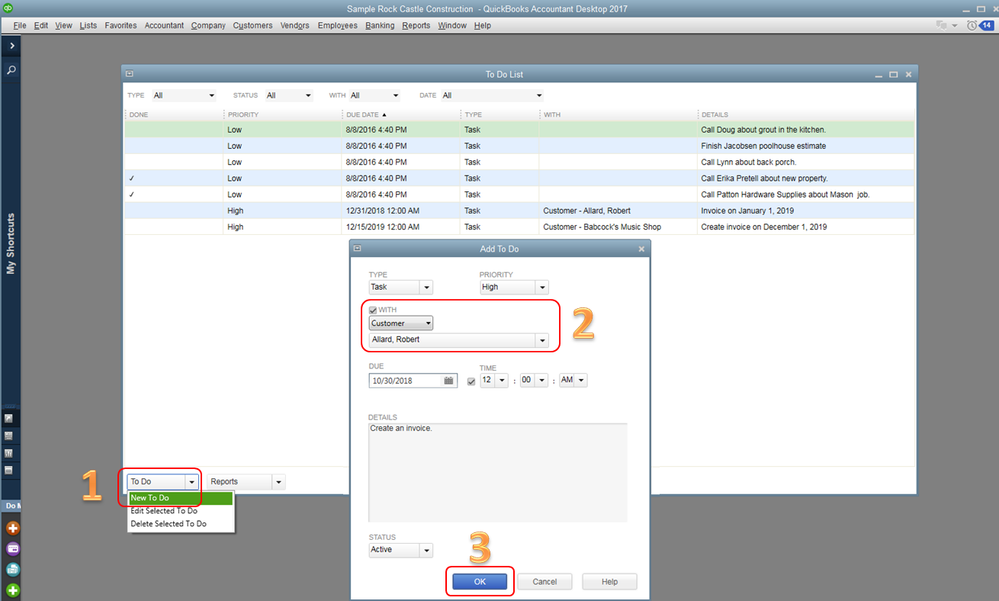Click the fourth gray sidebar shortcut icon
The height and width of the screenshot is (601, 999).
click(9, 470)
